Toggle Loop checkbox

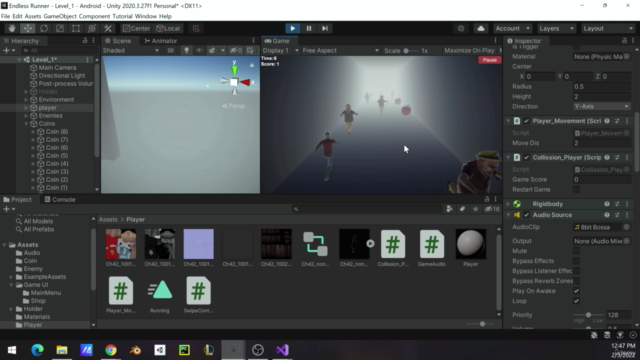(x=576, y=301)
